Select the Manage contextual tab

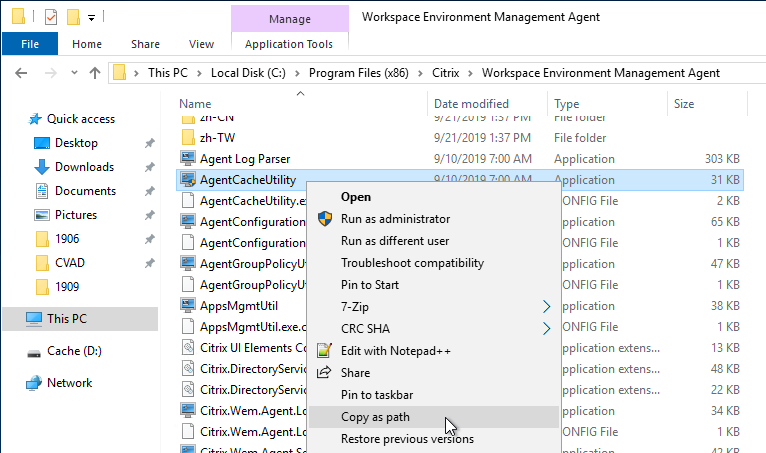(290, 19)
